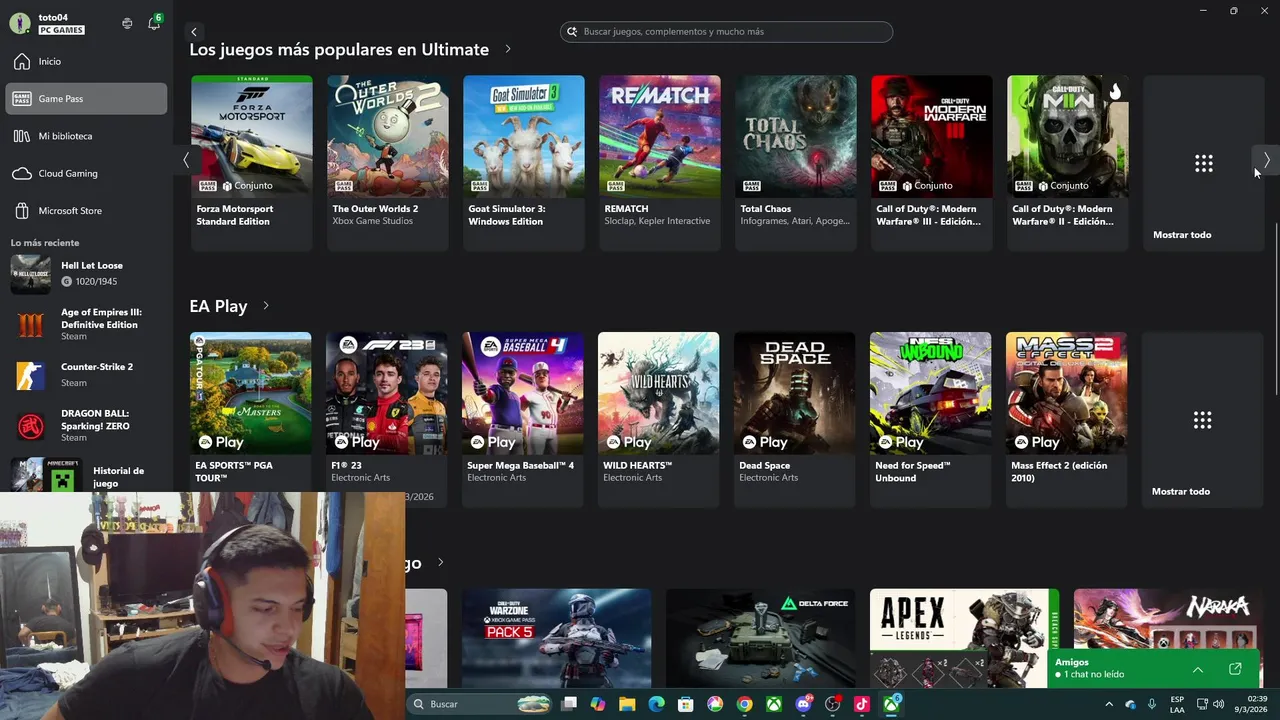Expand the Amigos chat panel chevron
This screenshot has width=1280, height=720.
click(1198, 669)
